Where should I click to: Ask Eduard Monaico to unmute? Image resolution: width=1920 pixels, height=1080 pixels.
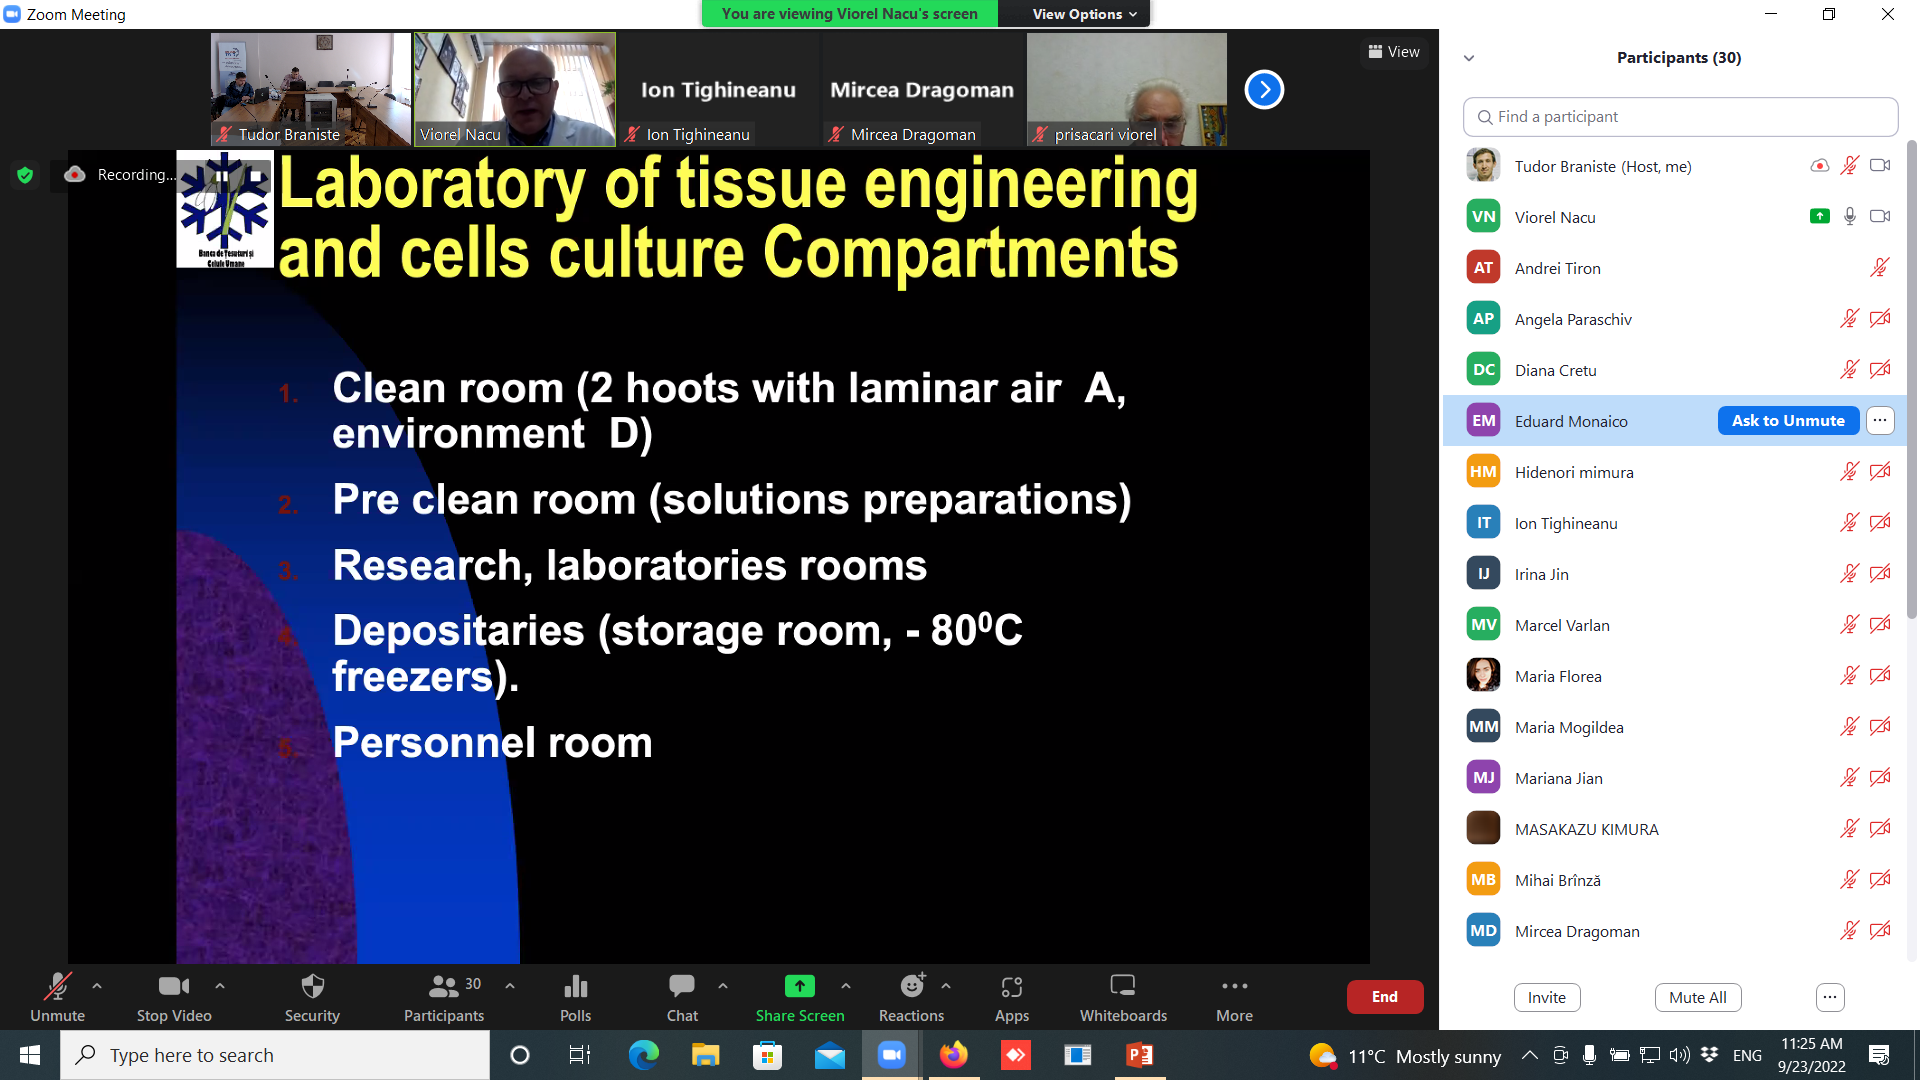pos(1788,421)
